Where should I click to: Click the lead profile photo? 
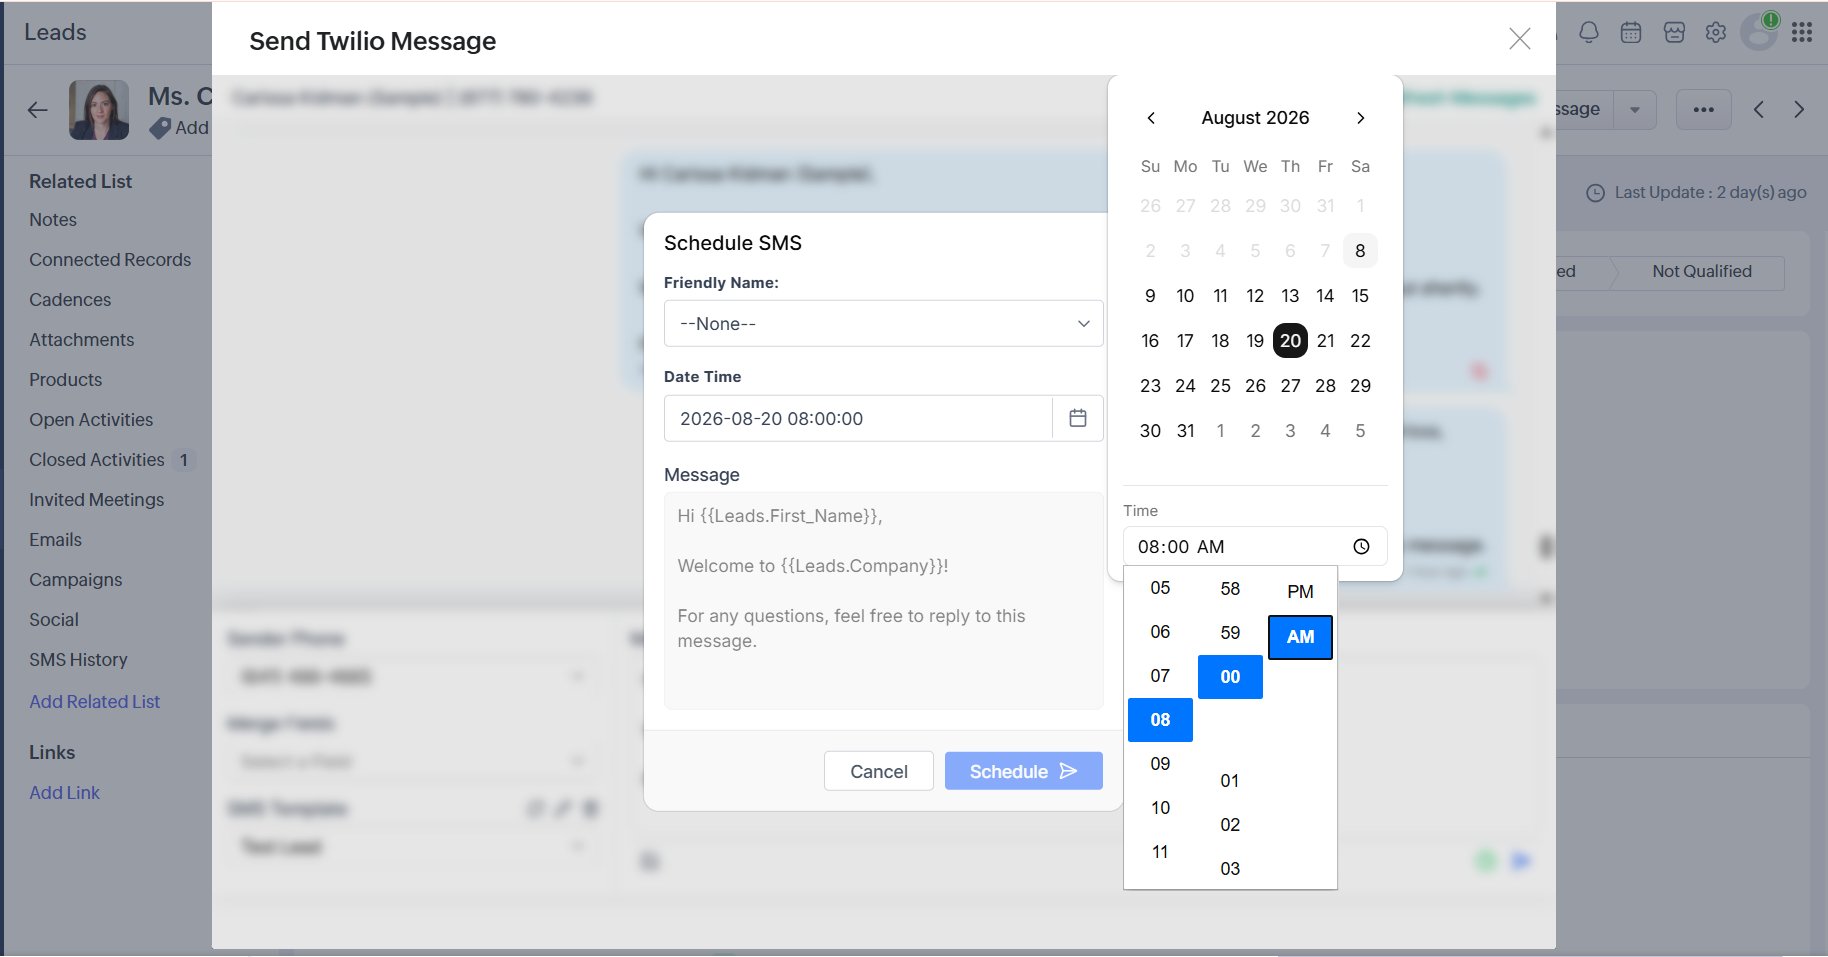click(x=99, y=110)
